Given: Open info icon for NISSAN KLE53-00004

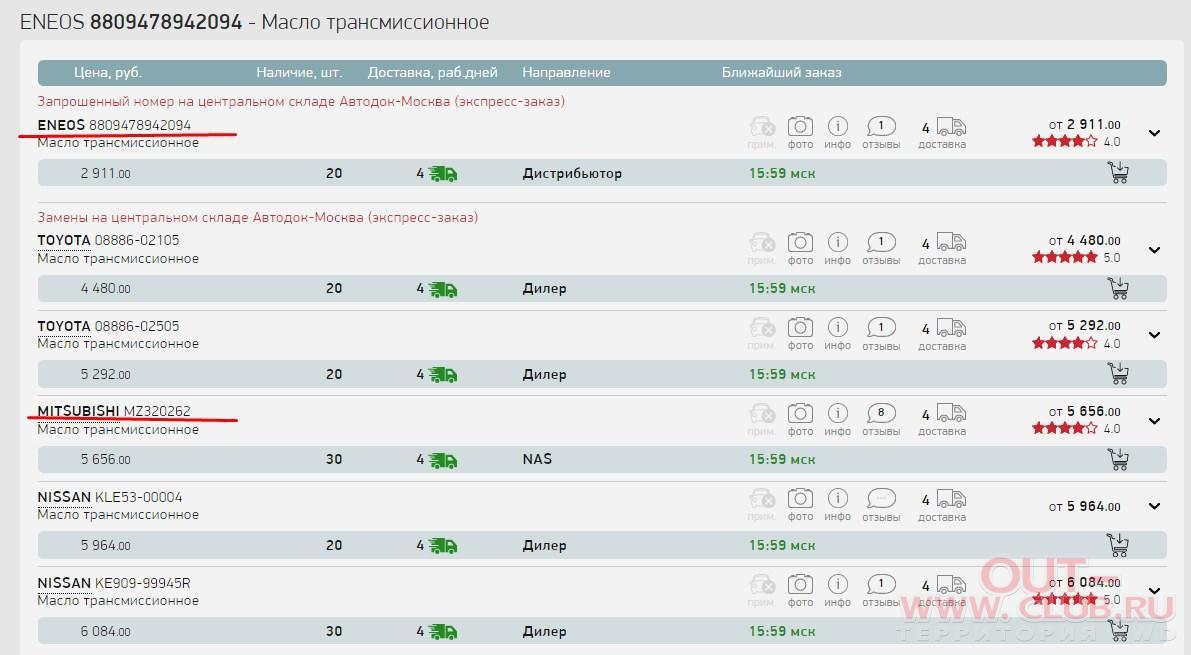Looking at the screenshot, I should (837, 498).
